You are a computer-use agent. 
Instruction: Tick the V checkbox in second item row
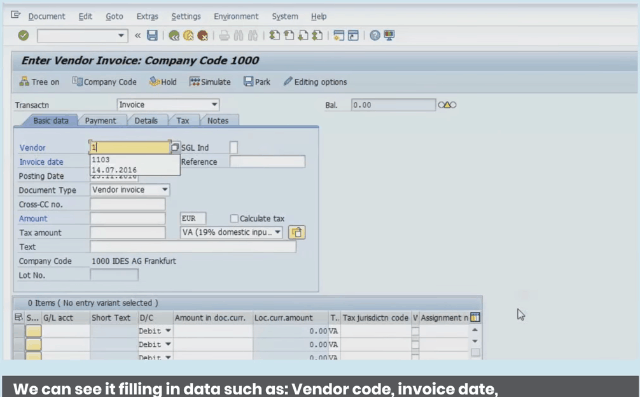[x=415, y=345]
